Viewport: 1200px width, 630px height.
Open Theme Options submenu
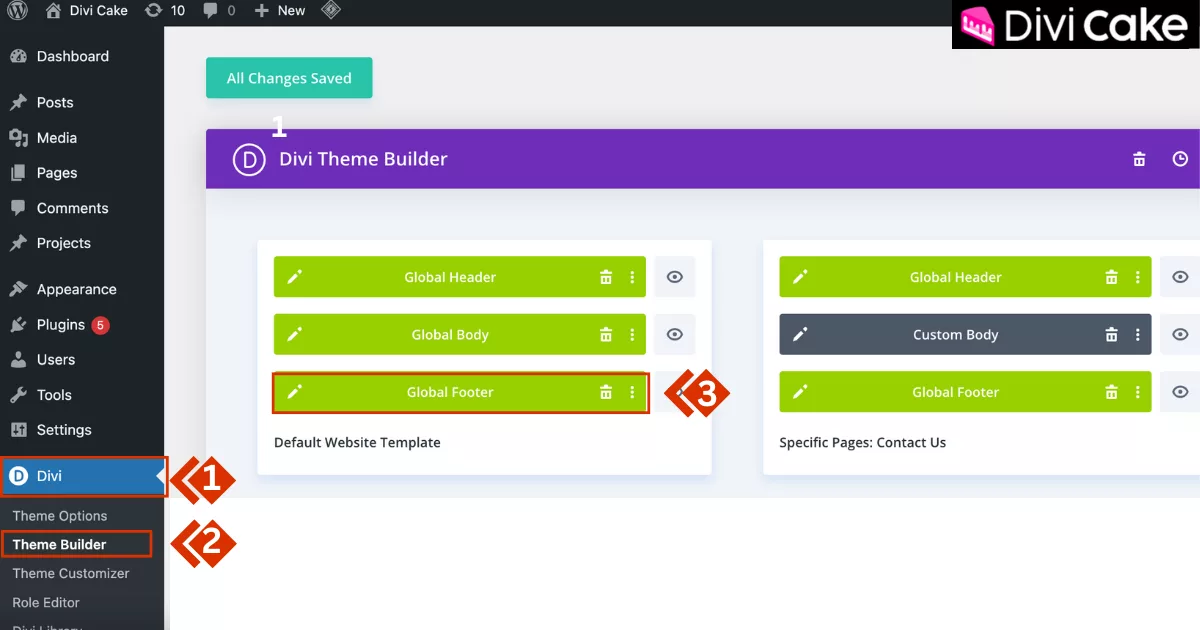[60, 516]
